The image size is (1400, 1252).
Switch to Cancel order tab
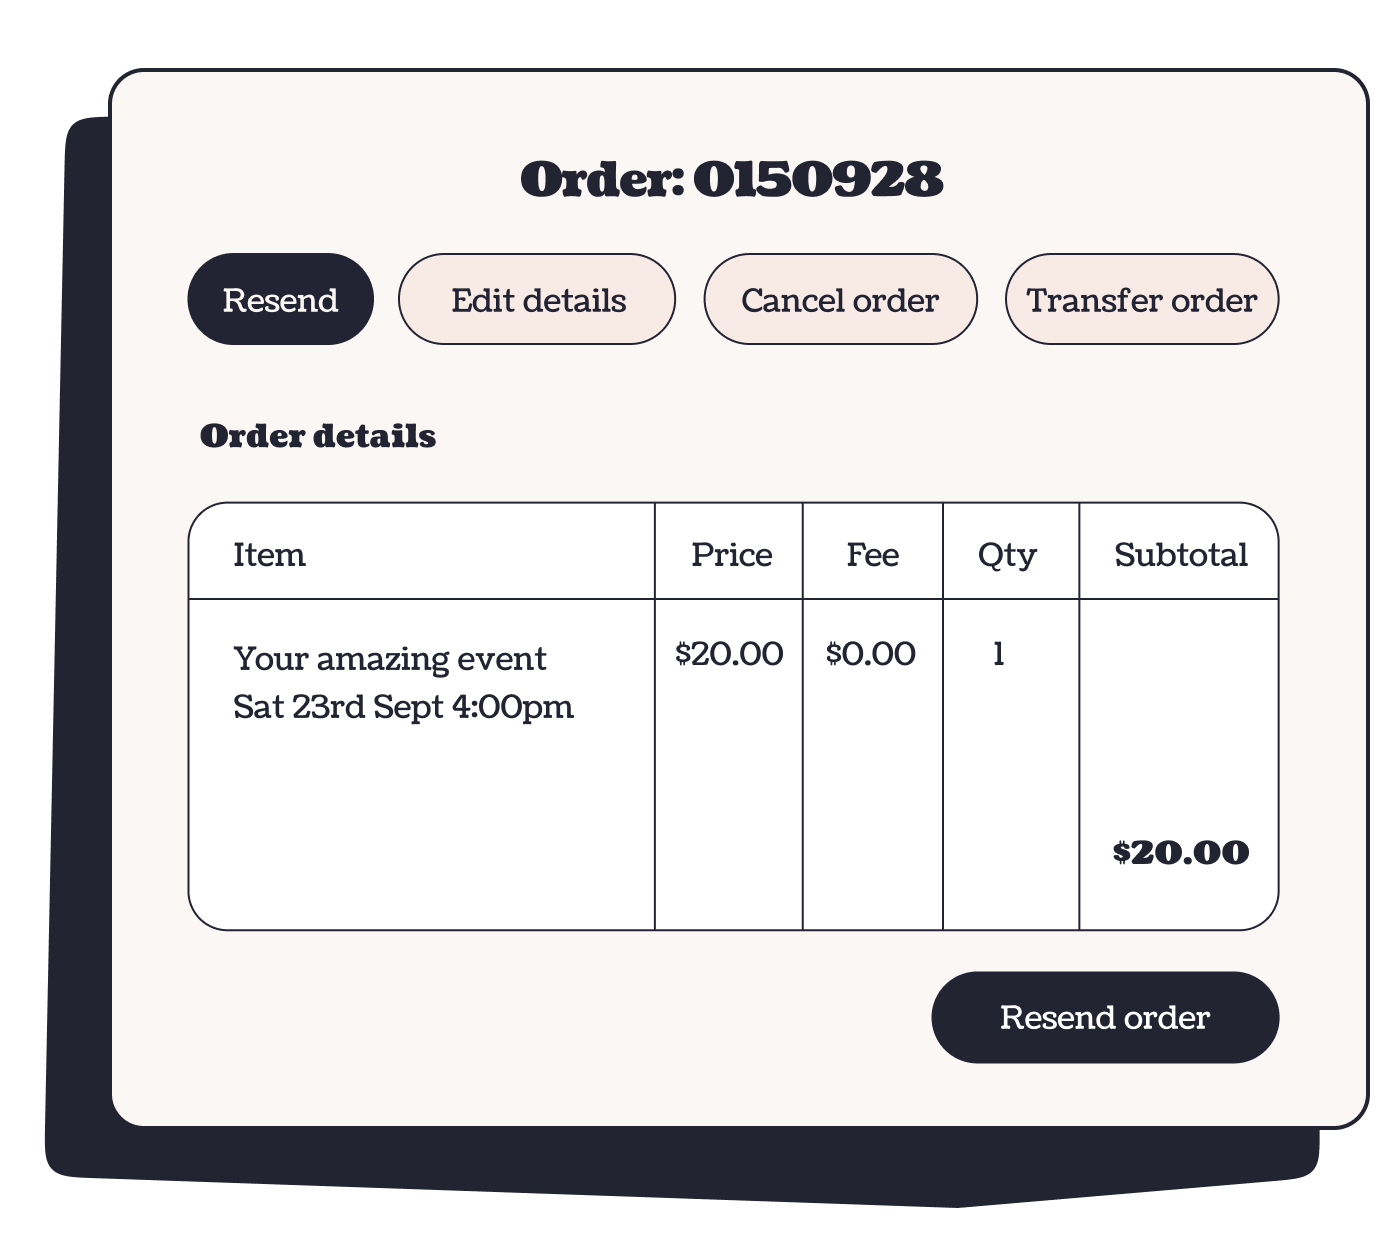(x=840, y=300)
